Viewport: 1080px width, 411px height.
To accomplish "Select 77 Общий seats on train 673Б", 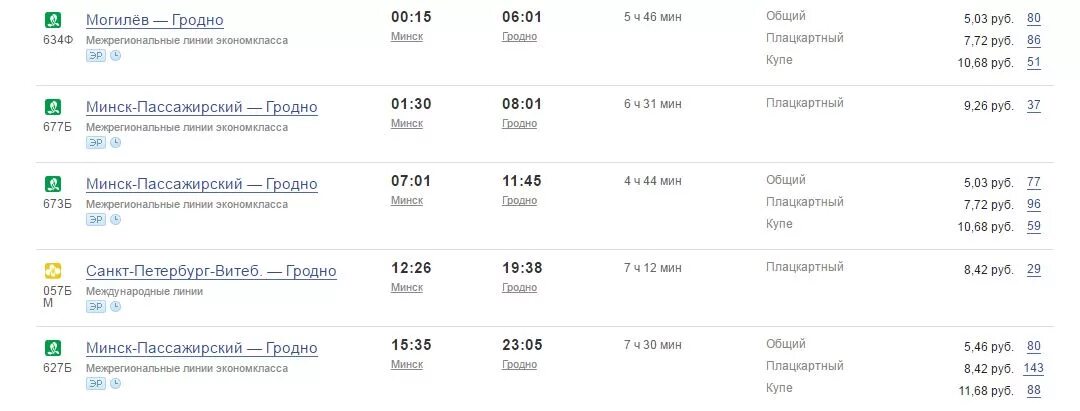I will (1034, 182).
